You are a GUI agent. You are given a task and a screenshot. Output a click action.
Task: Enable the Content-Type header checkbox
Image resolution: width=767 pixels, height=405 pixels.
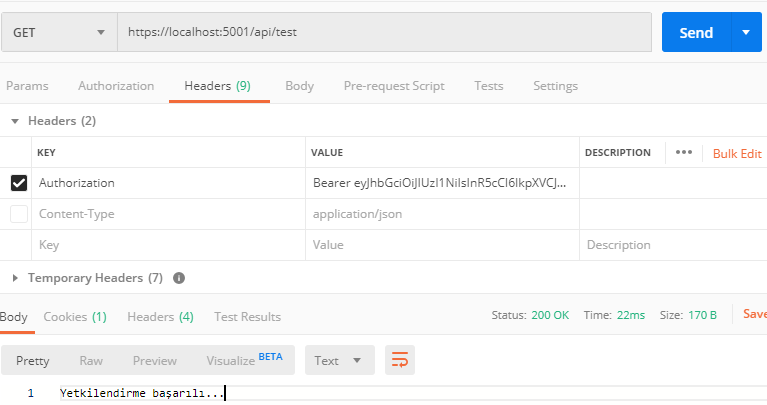point(19,214)
